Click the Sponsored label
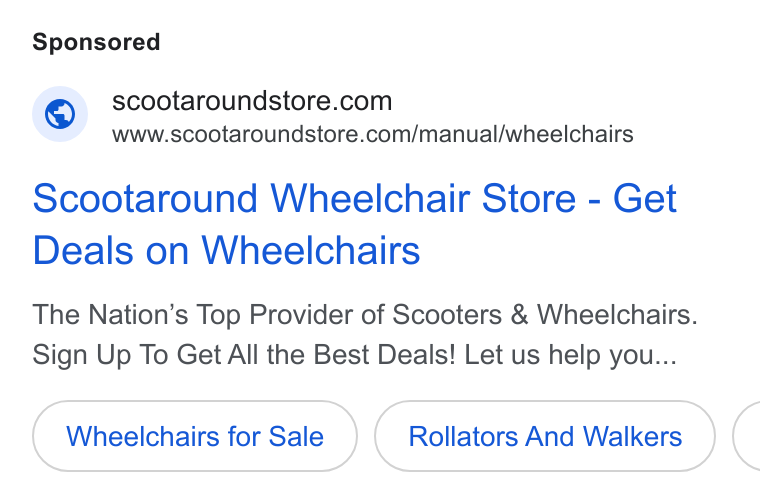 (96, 42)
